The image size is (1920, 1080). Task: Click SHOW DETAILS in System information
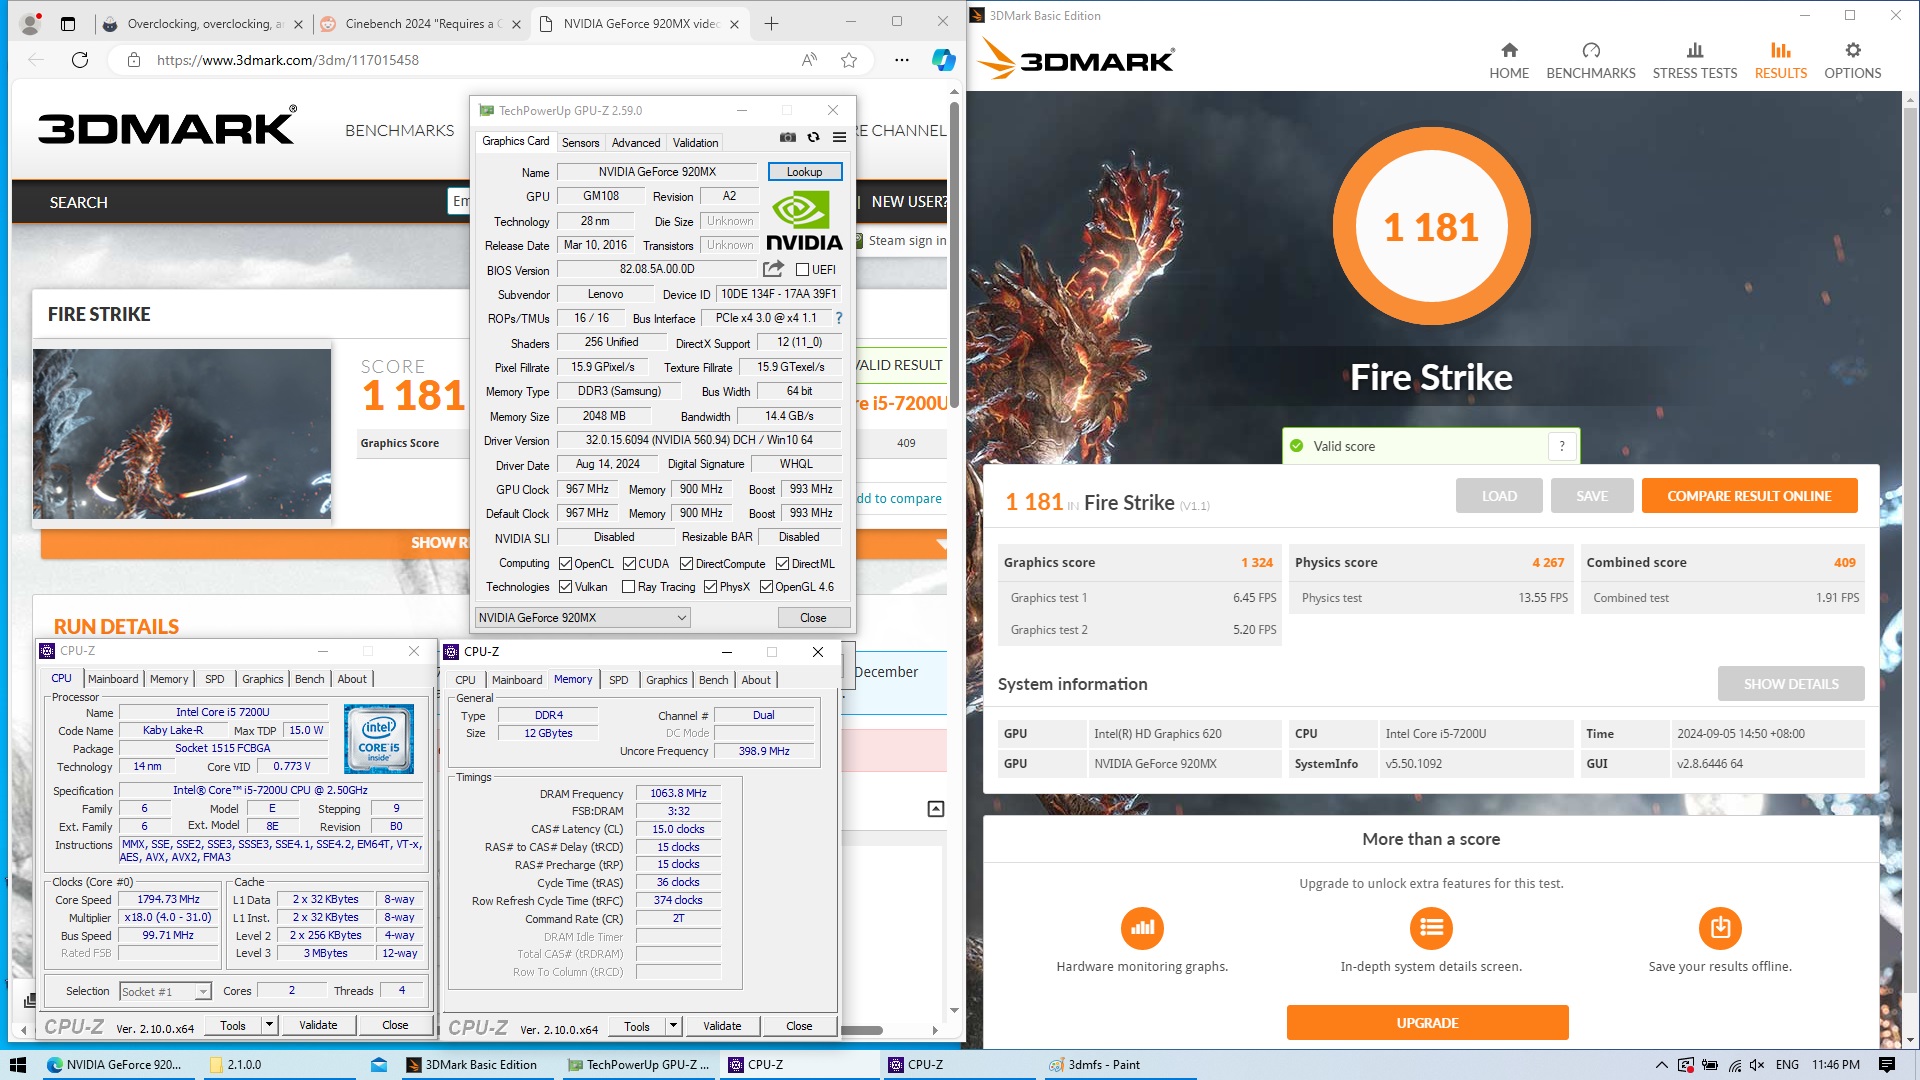click(x=1791, y=684)
